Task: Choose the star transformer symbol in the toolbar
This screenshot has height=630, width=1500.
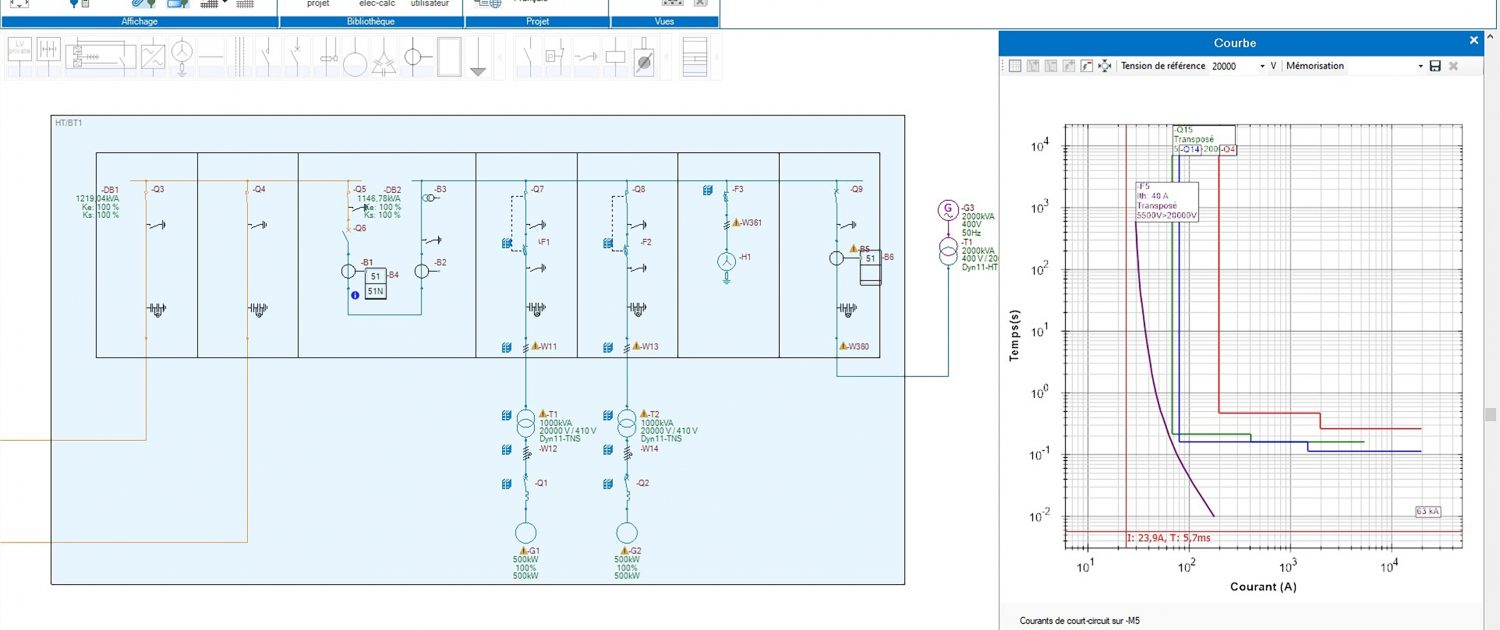Action: click(x=181, y=55)
